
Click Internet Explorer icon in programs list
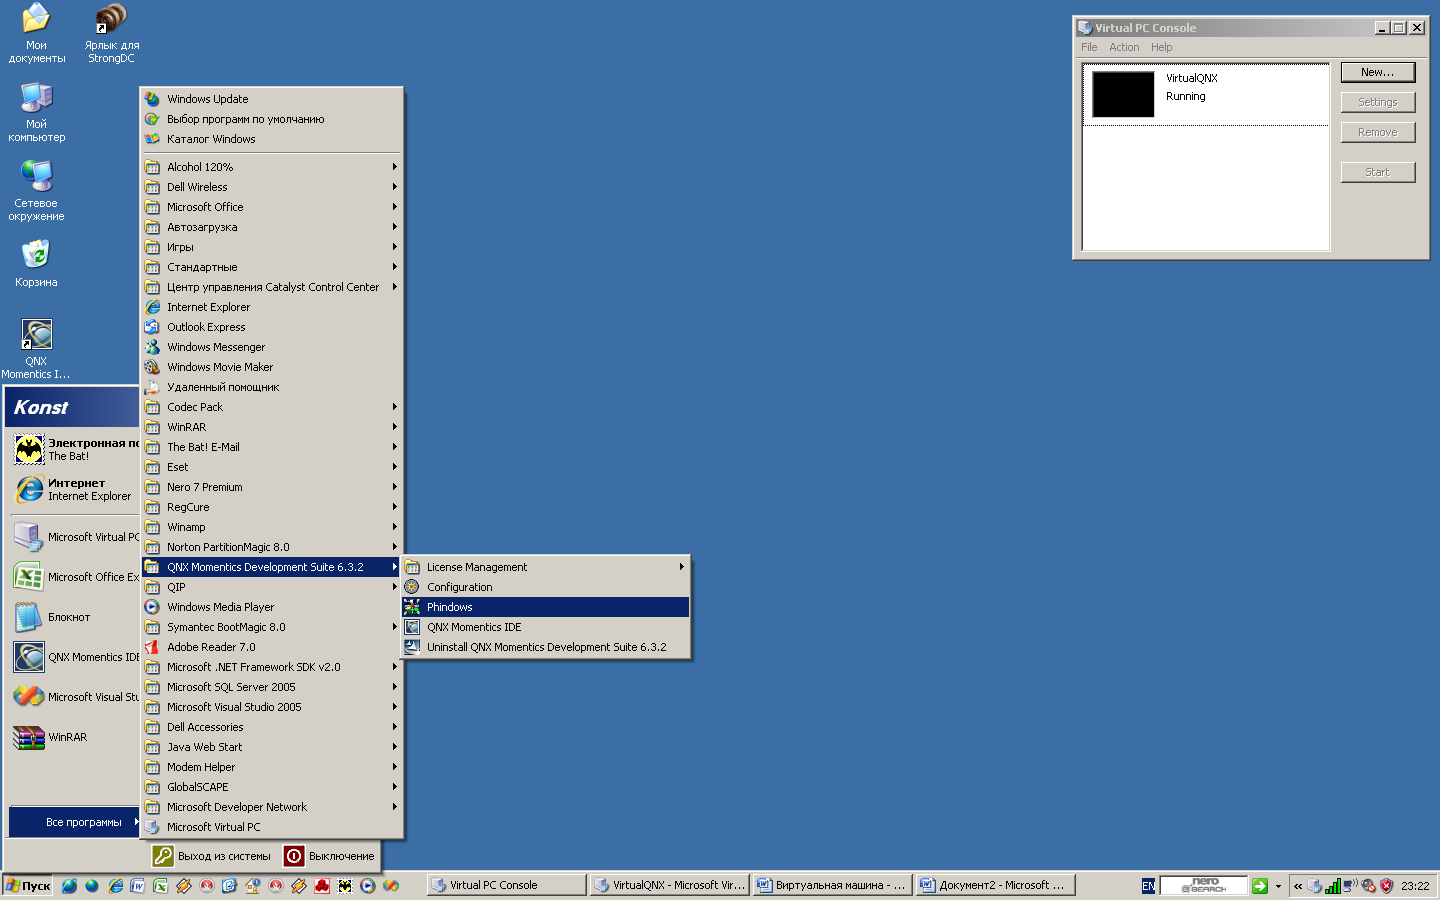pos(152,307)
